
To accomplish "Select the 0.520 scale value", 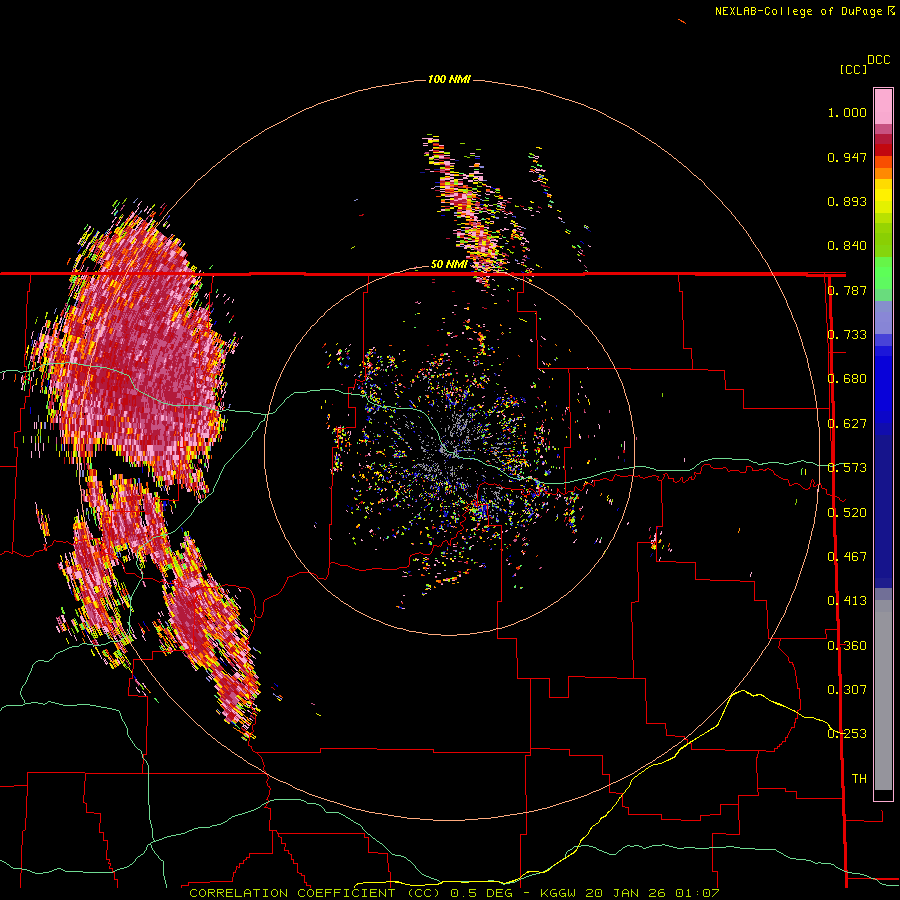I will click(x=847, y=513).
